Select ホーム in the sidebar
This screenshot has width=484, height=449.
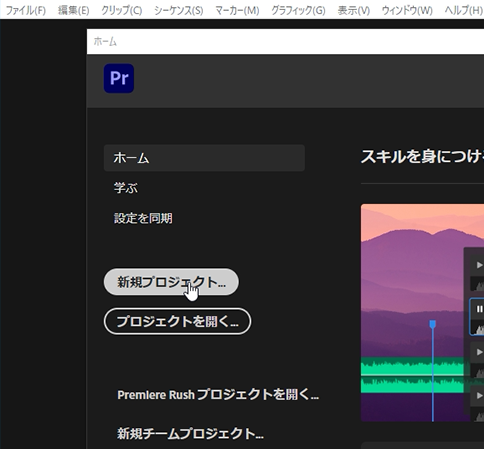click(x=204, y=158)
